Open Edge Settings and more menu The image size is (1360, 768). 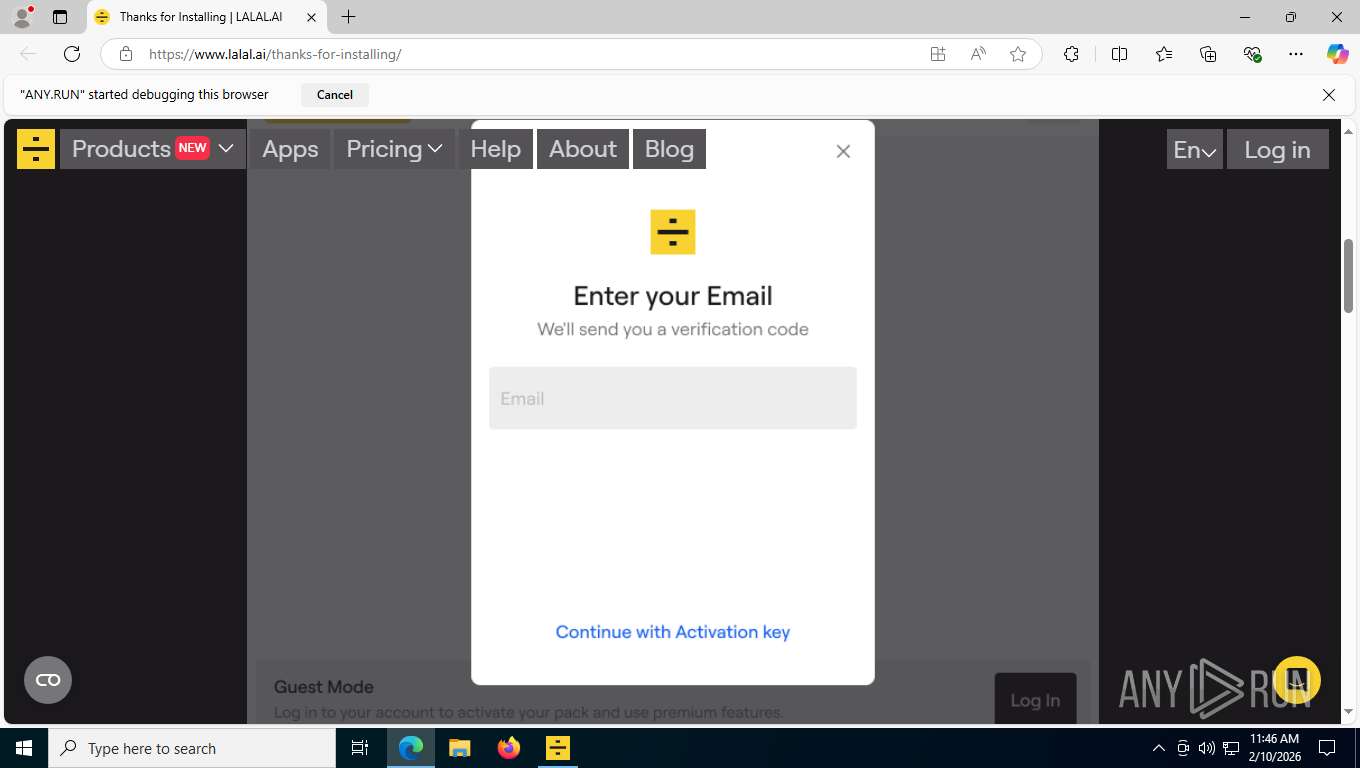point(1296,54)
